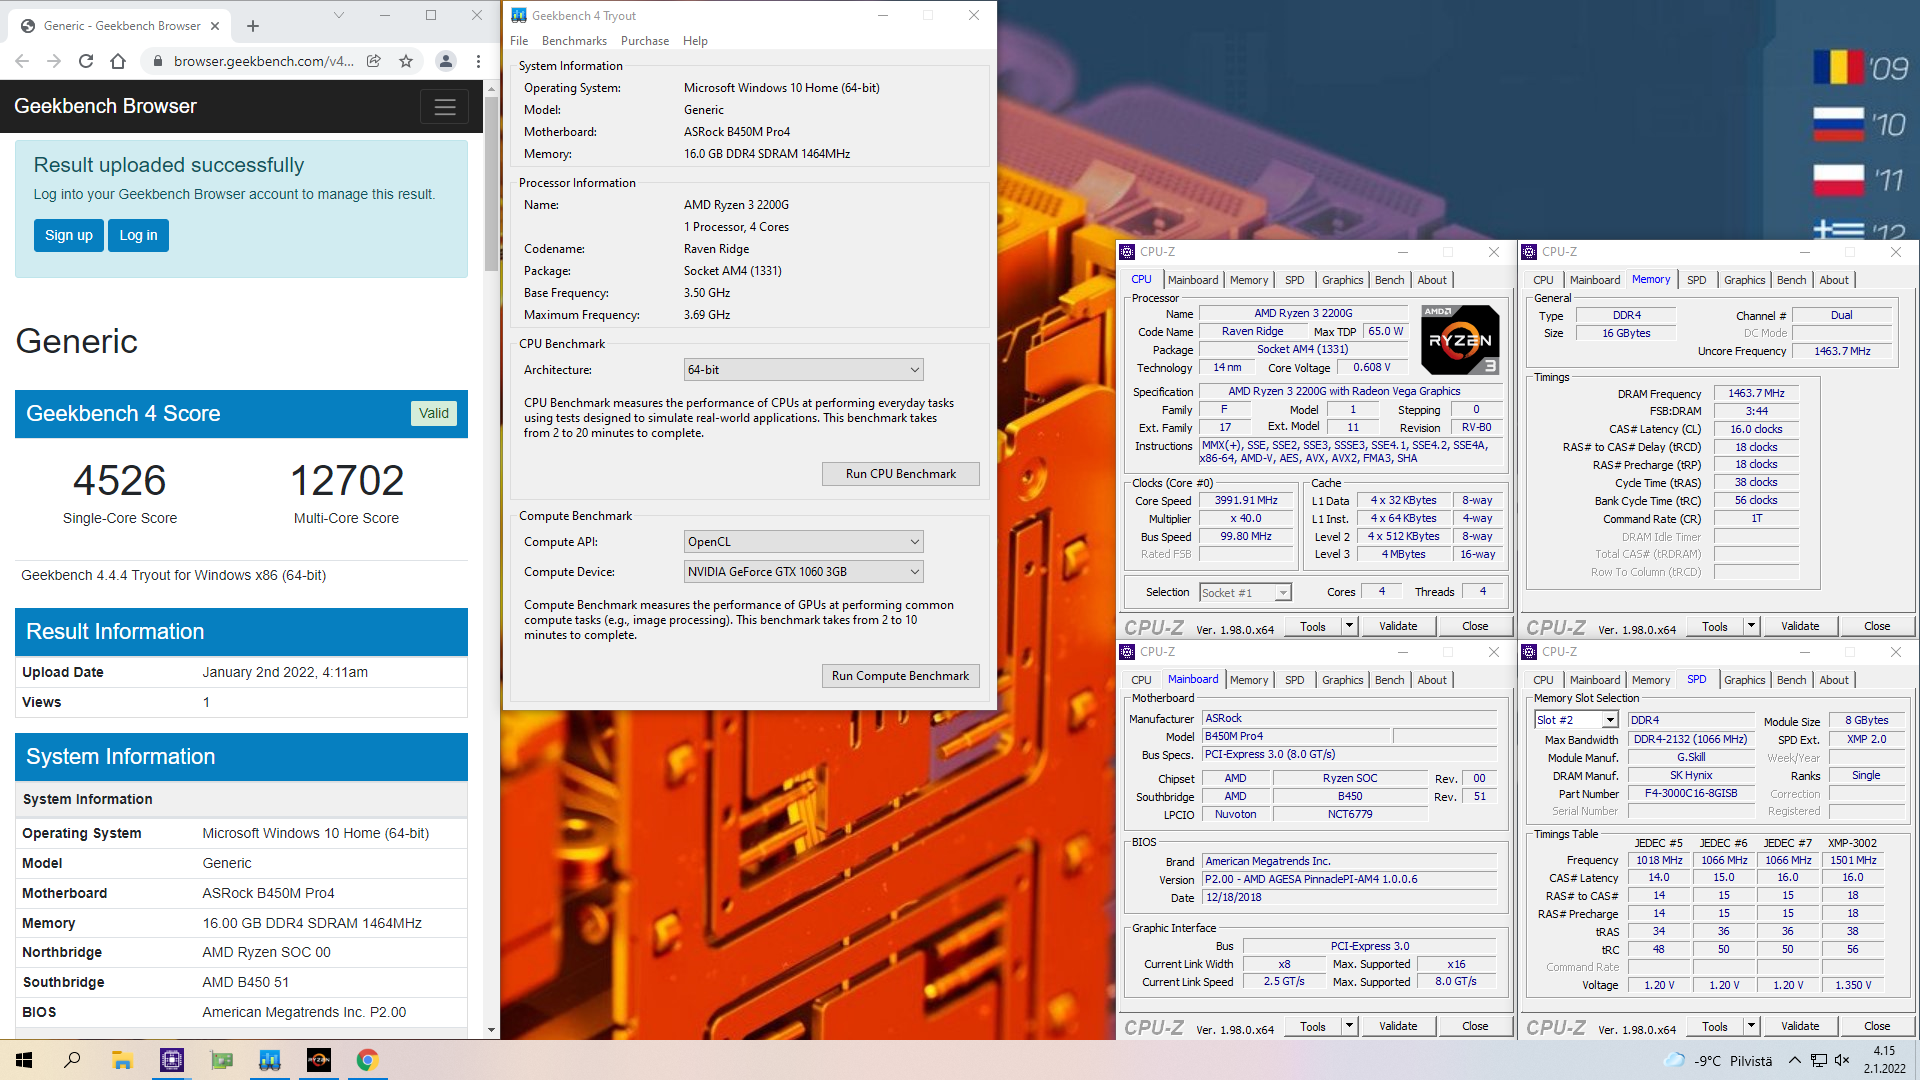Viewport: 1920px width, 1080px height.
Task: Click the Geekbench 4 Tryout title icon
Action: [x=519, y=15]
